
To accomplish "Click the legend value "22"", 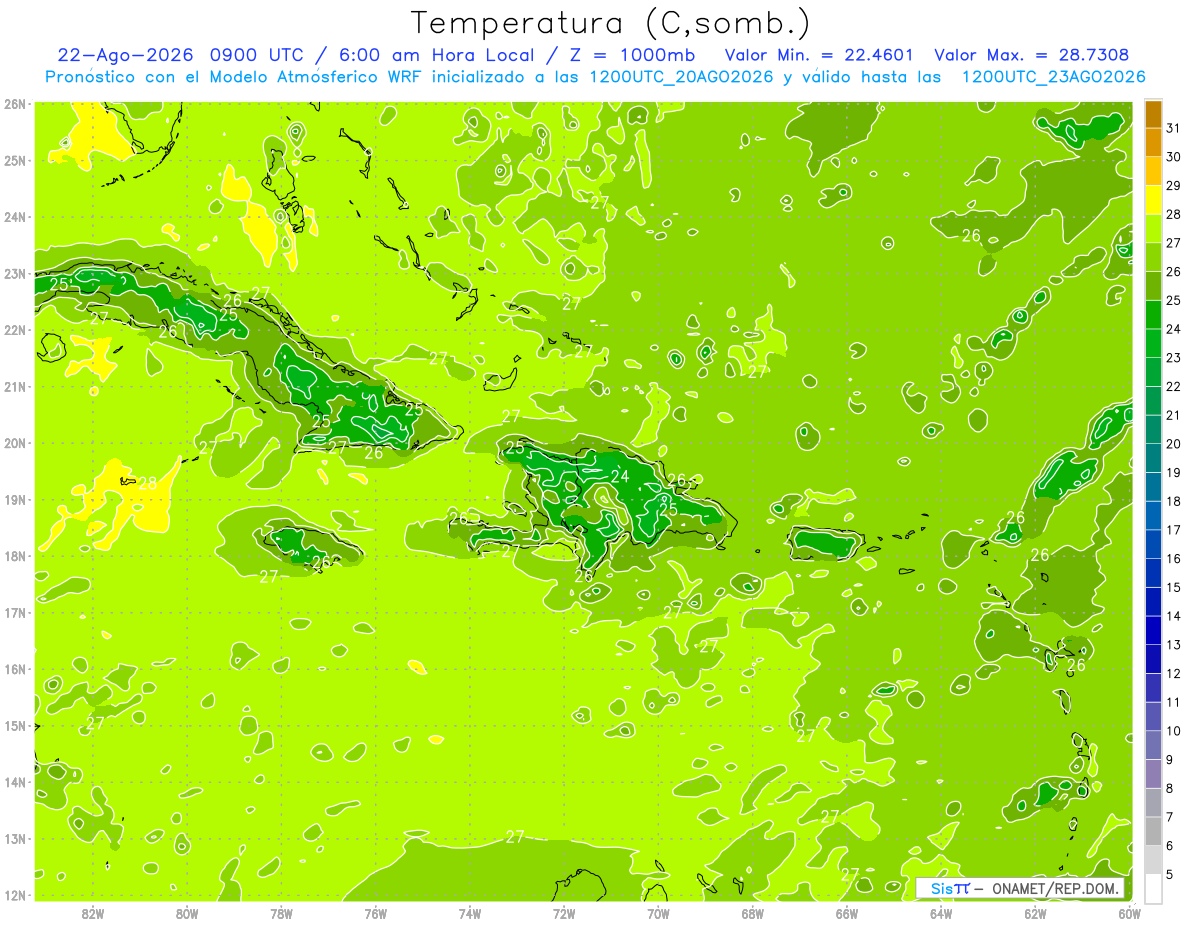I will coord(1174,386).
